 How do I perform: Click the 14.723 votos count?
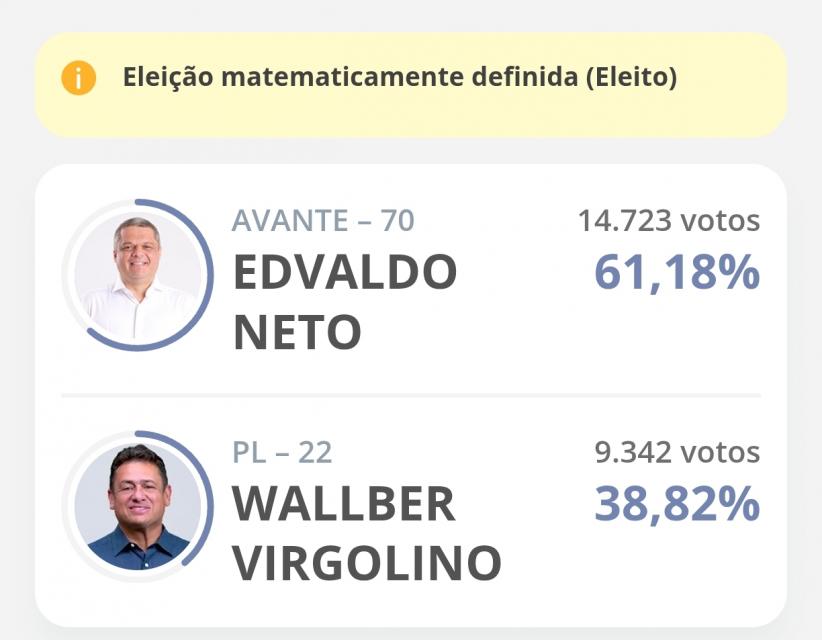click(x=668, y=220)
